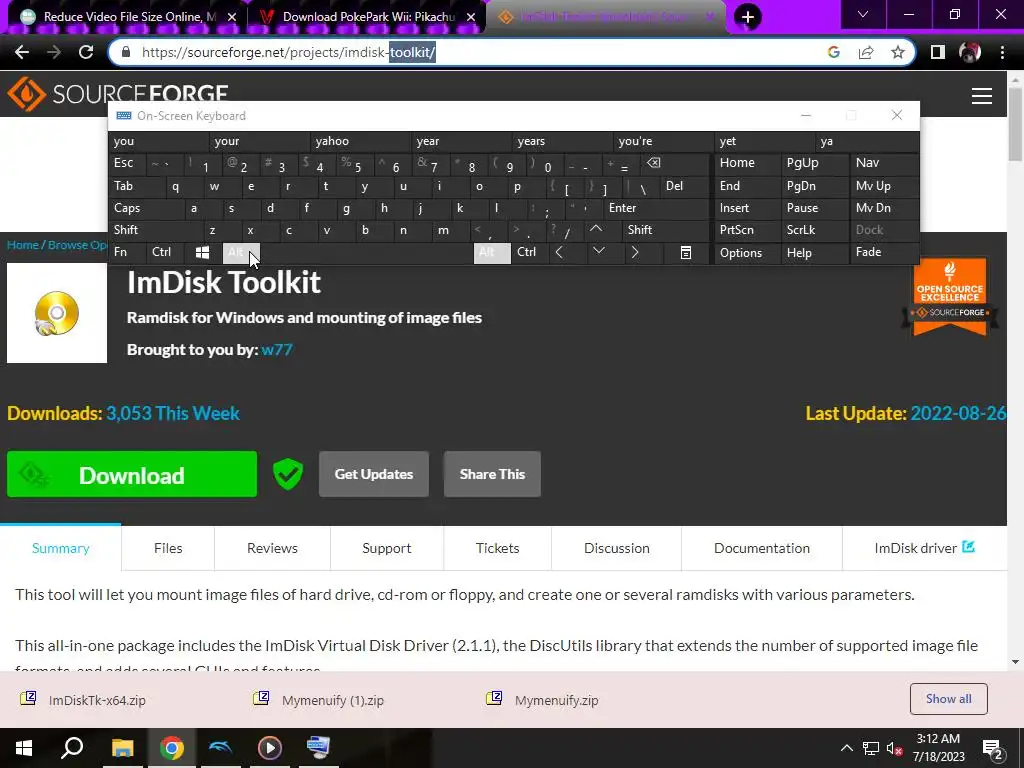This screenshot has height=768, width=1024.
Task: Toggle the Fade key on on-screen keyboard
Action: pos(884,252)
